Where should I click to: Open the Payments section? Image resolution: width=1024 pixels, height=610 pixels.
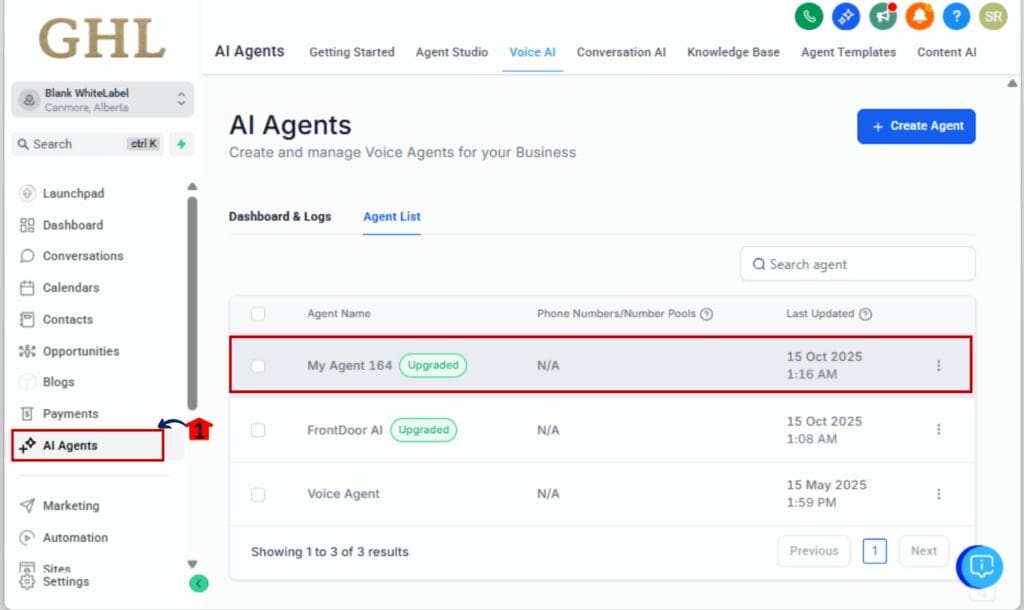(x=70, y=413)
